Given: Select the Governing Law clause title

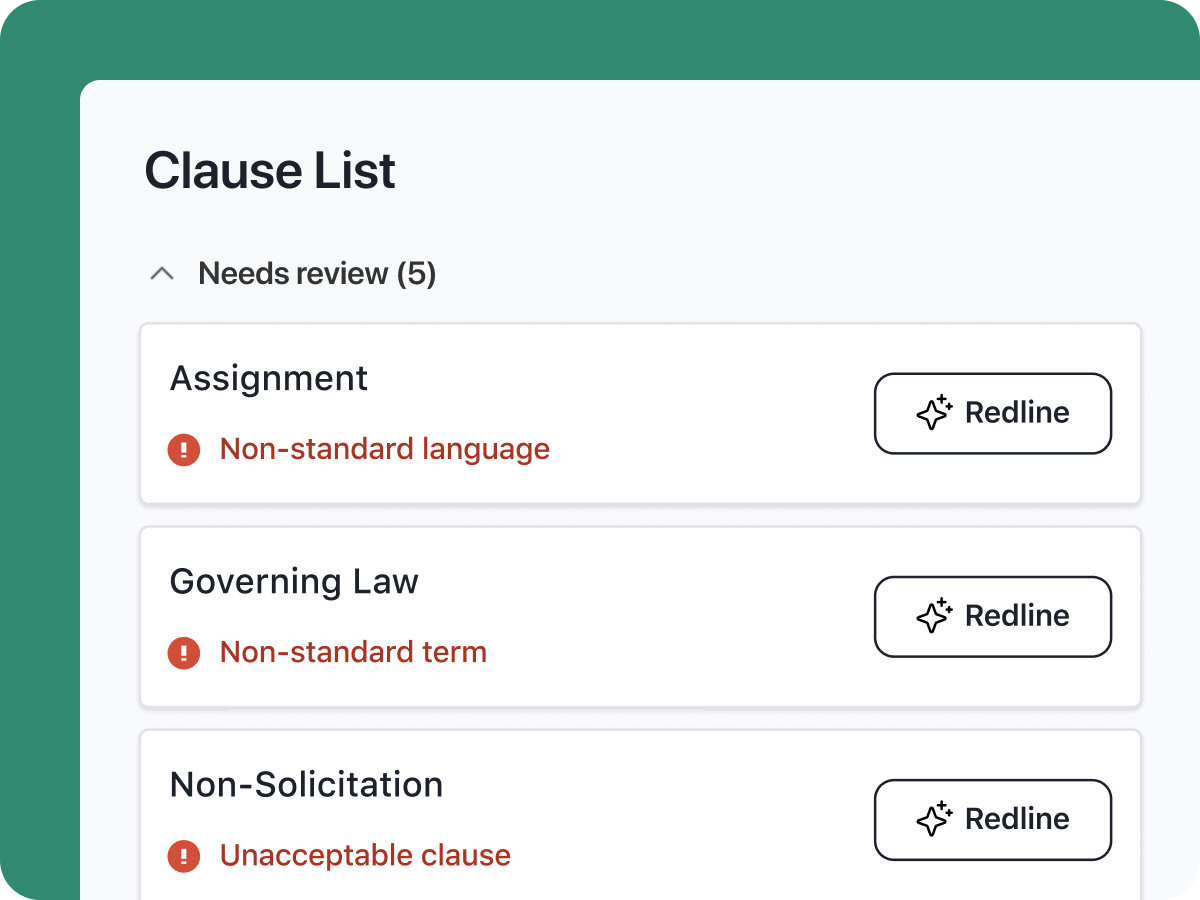Looking at the screenshot, I should [294, 581].
